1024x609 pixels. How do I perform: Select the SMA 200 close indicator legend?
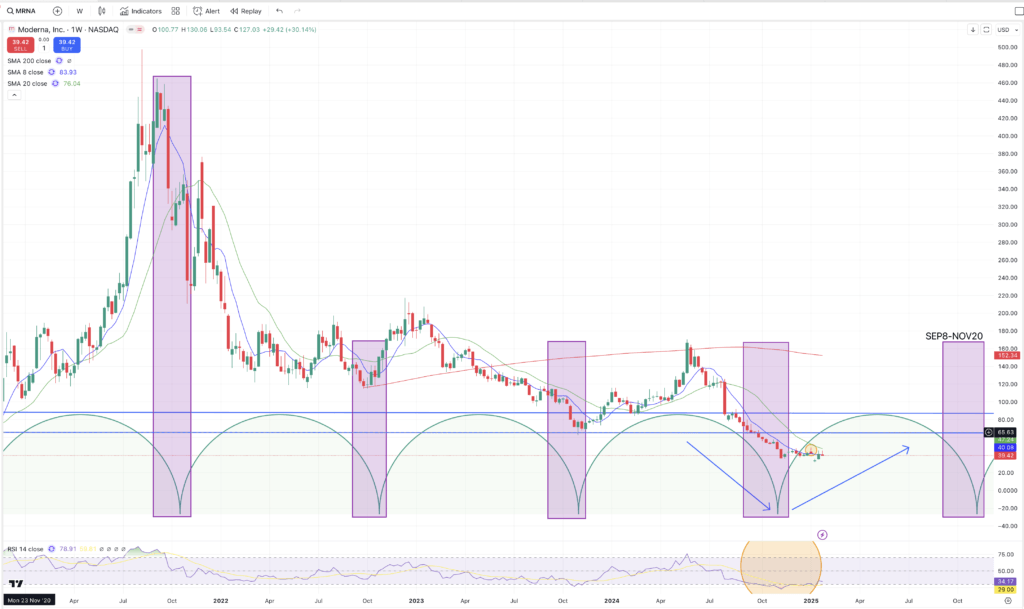tap(29, 61)
